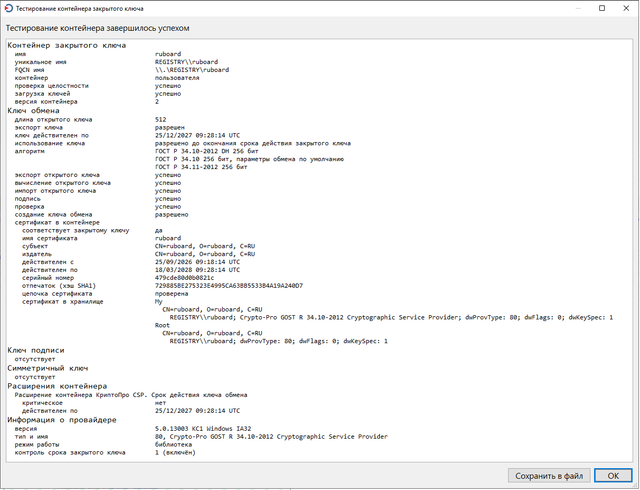
Task: Click the SHA1 thumbprint hash value
Action: point(229,286)
